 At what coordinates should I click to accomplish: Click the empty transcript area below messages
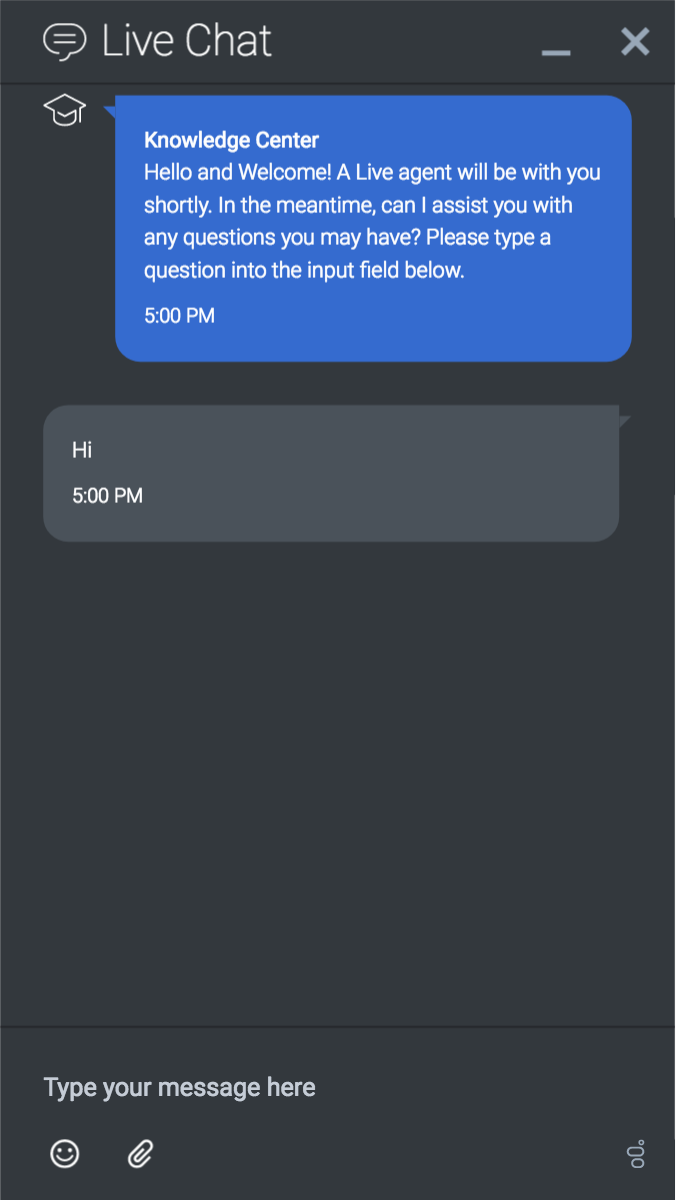[337, 780]
